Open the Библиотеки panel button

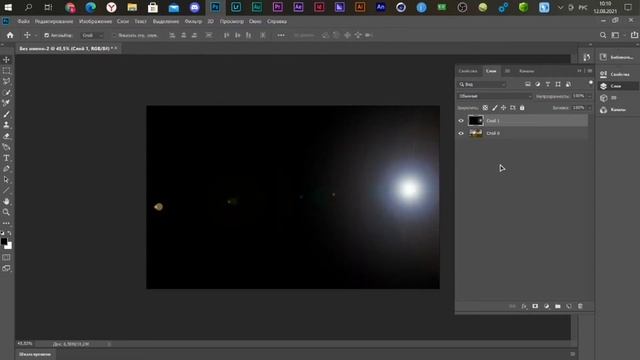pyautogui.click(x=618, y=58)
